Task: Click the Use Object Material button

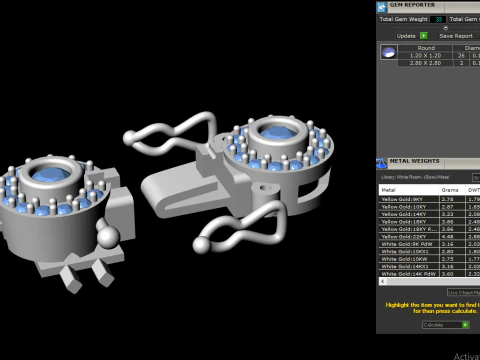Action: (x=464, y=292)
